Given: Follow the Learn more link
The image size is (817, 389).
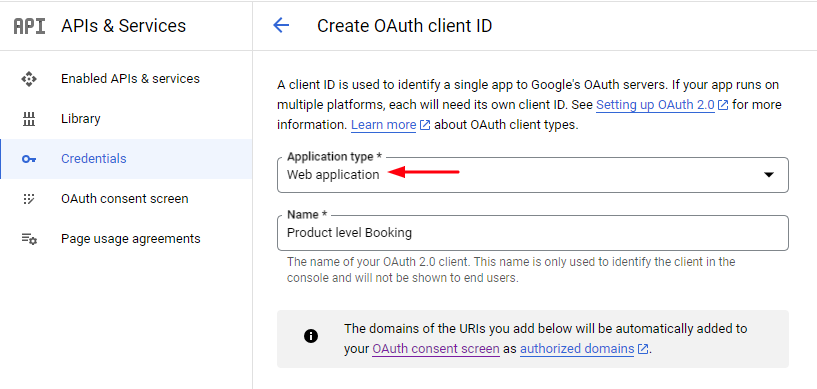Looking at the screenshot, I should pos(383,125).
